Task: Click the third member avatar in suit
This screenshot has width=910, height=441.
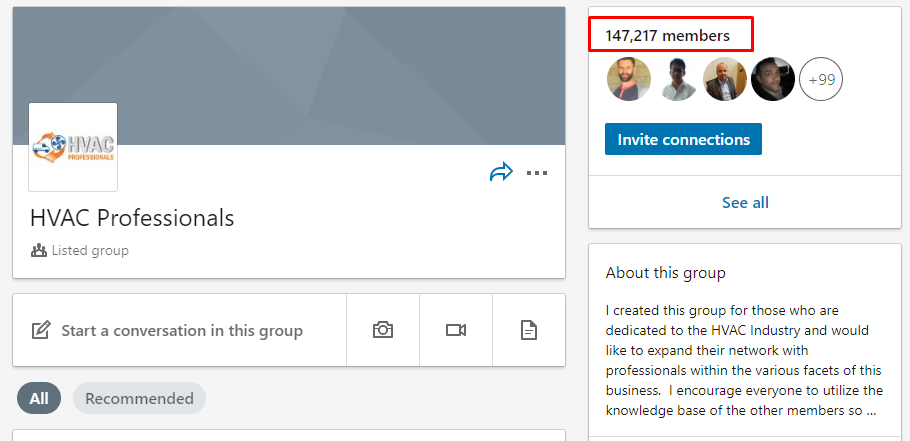Action: click(x=725, y=79)
